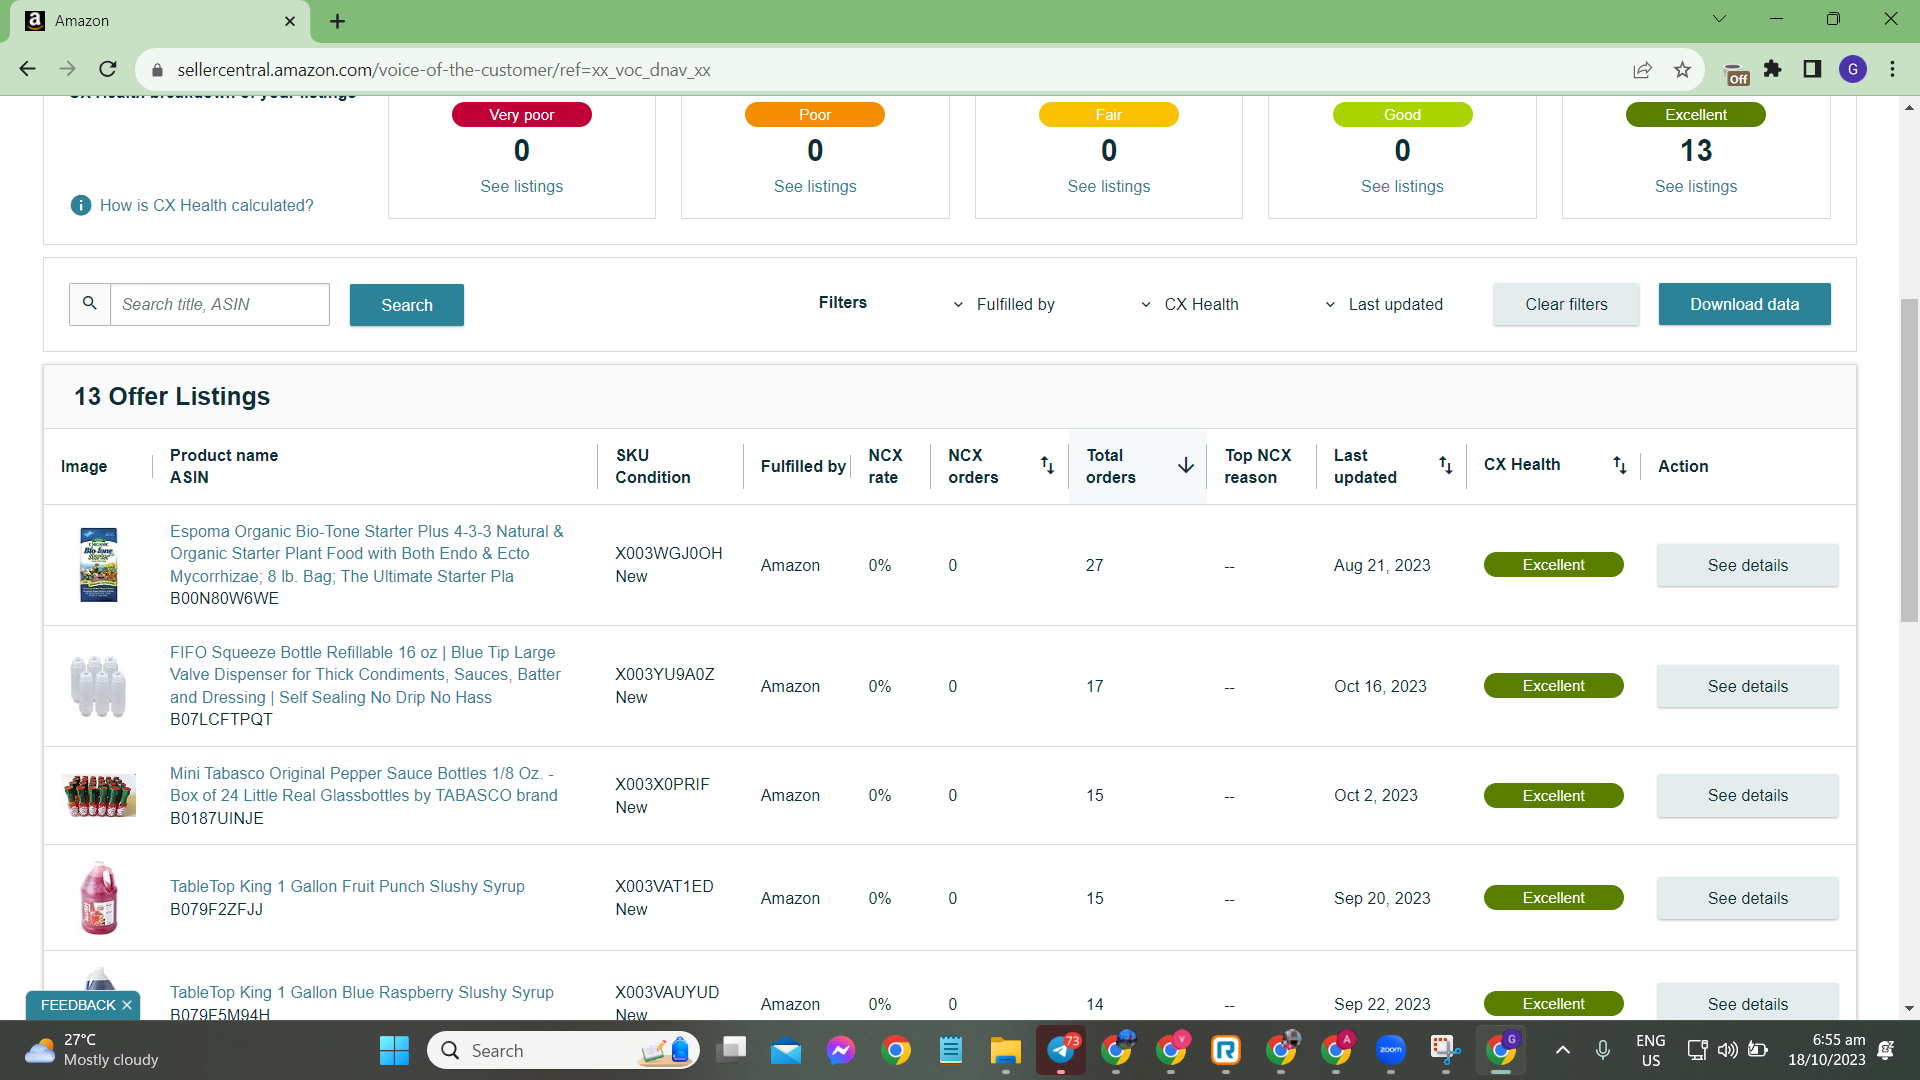Screen dimensions: 1920x1080
Task: Open Mini Tabasco Pepper Sauce product link
Action: tap(364, 784)
